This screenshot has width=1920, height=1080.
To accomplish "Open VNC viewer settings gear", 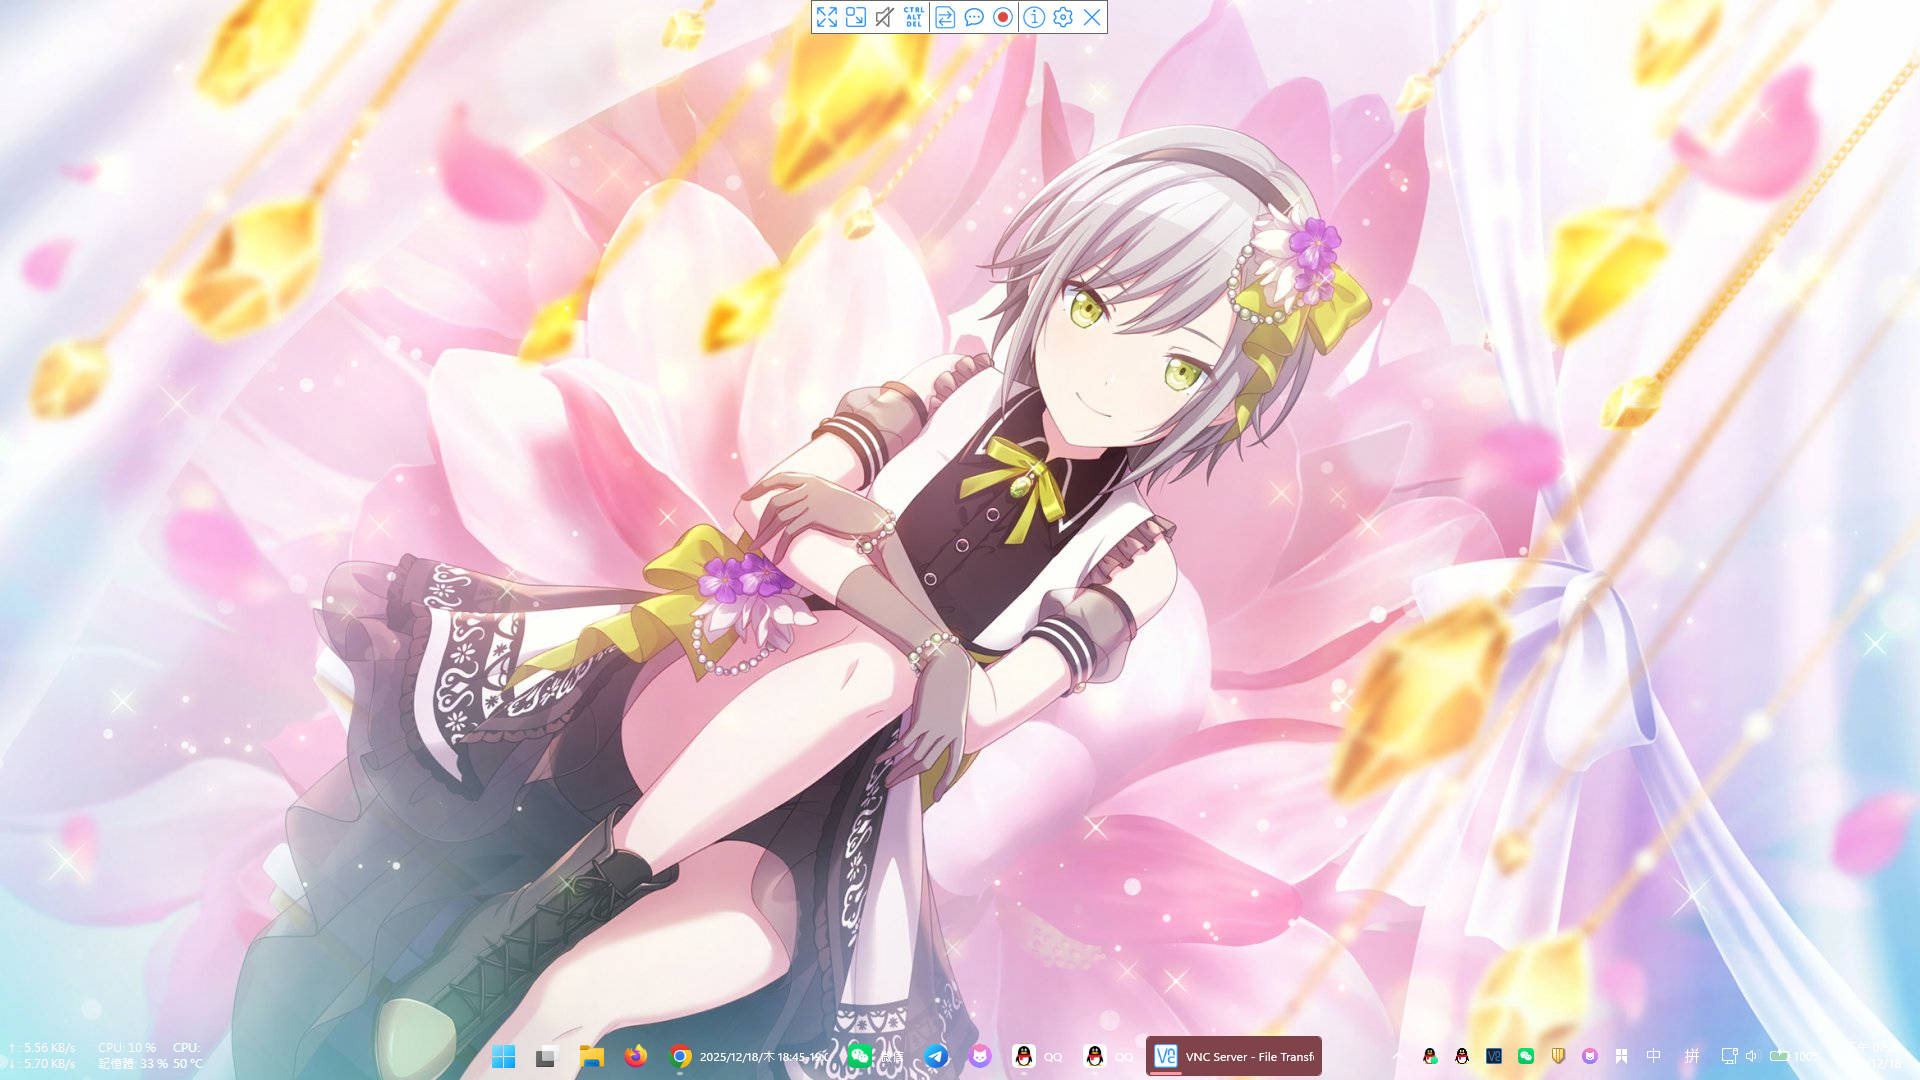I will point(1063,17).
